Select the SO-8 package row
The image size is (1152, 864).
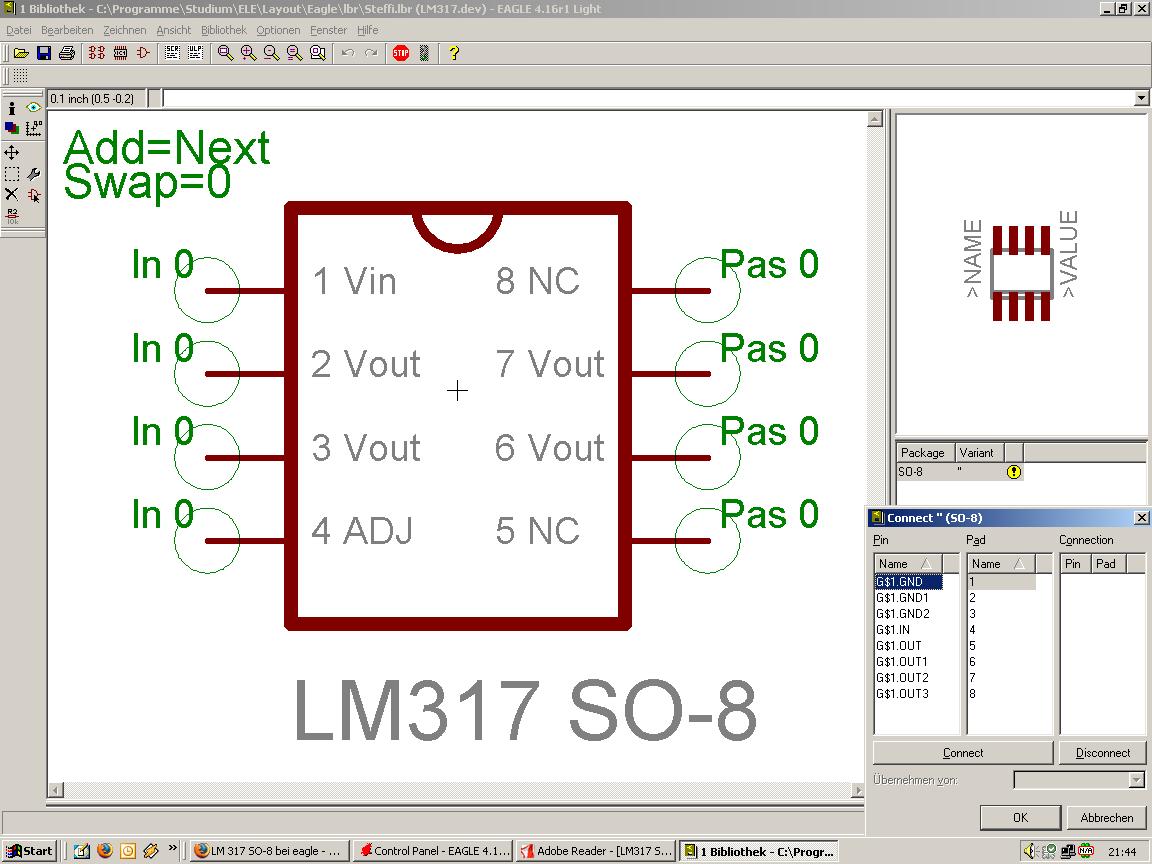tap(960, 472)
